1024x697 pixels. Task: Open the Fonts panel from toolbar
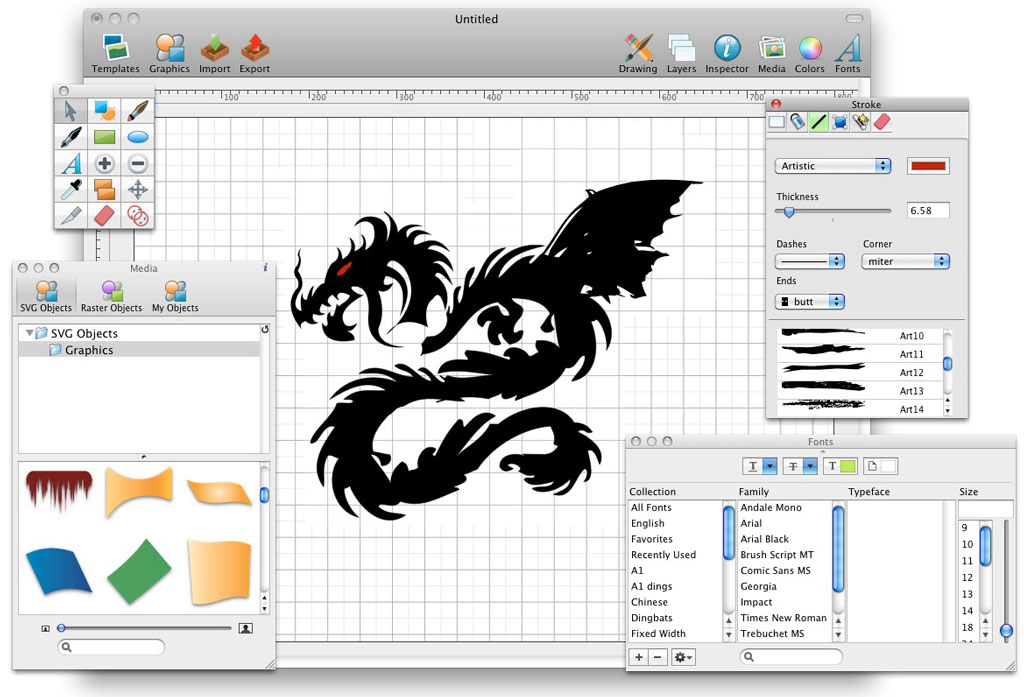[x=848, y=54]
